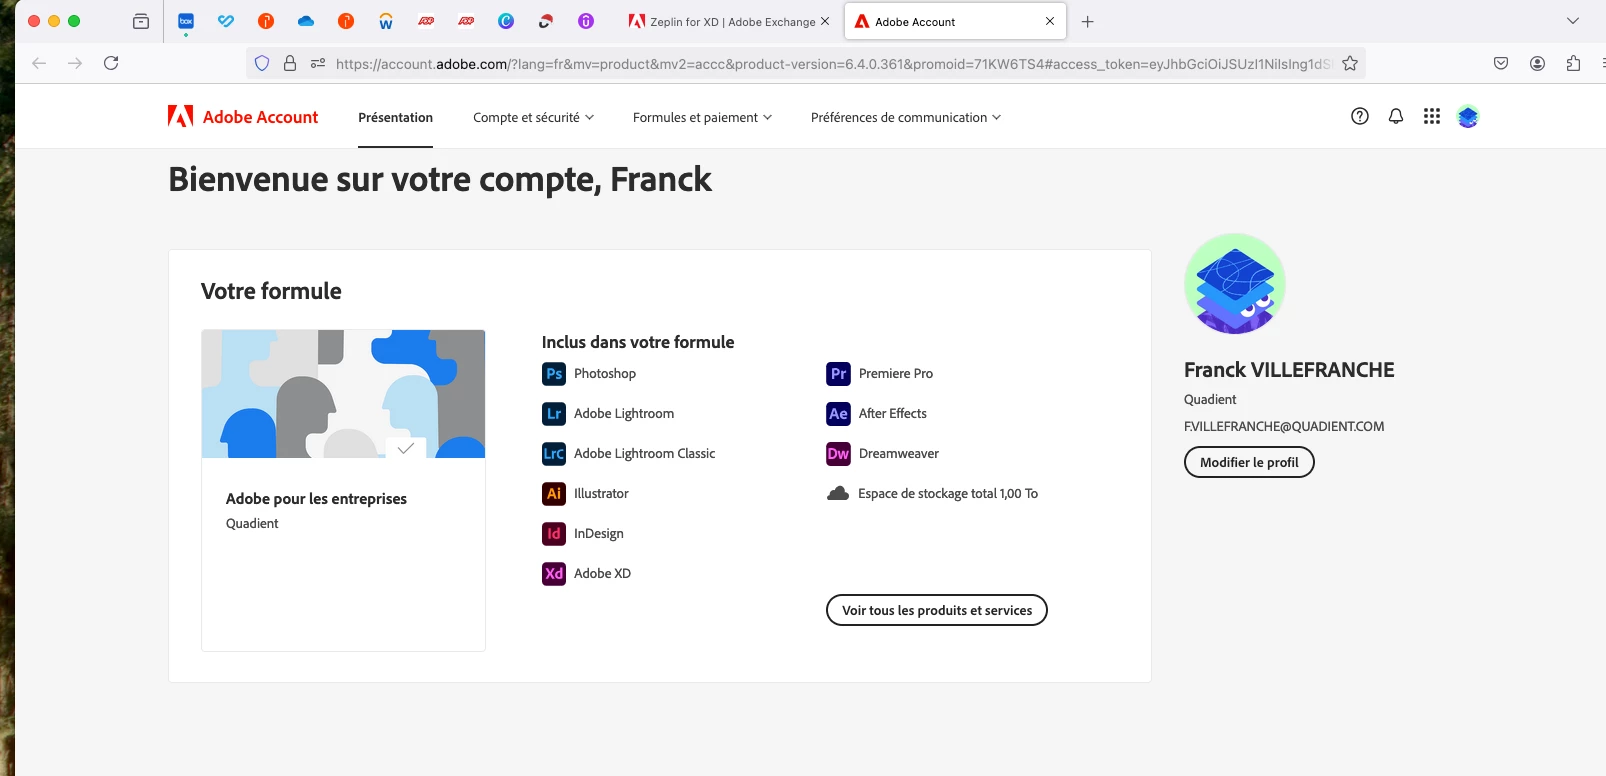Click the Photoshop Ps icon
The height and width of the screenshot is (776, 1606).
554,374
